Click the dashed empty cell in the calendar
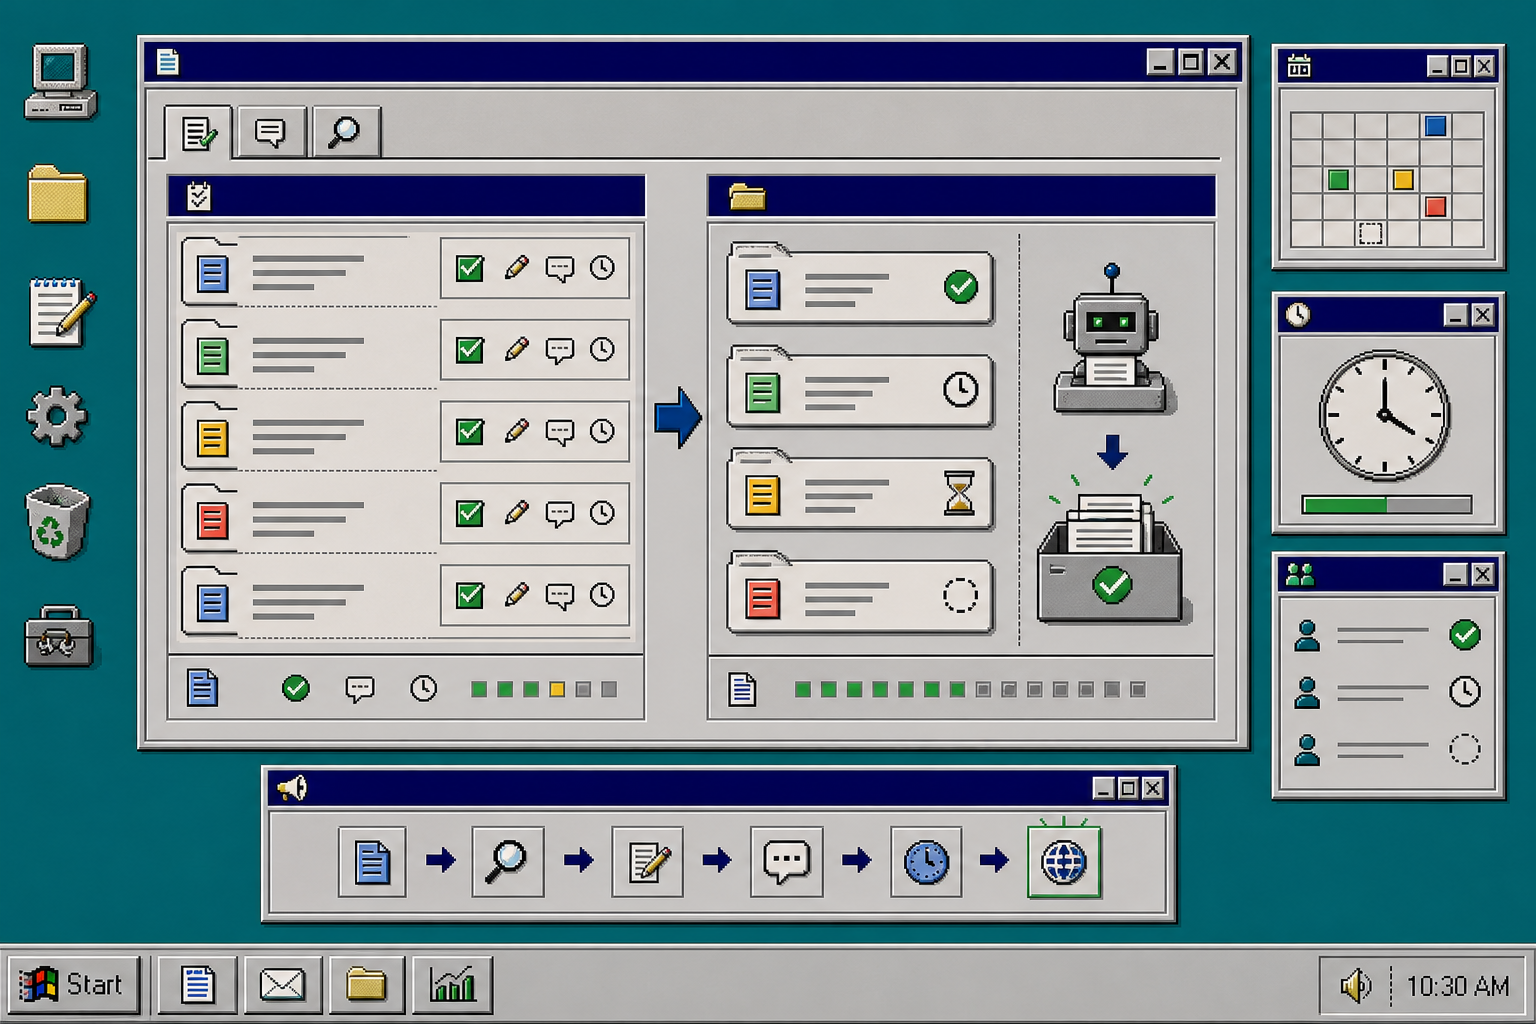This screenshot has width=1536, height=1024. tap(1371, 234)
